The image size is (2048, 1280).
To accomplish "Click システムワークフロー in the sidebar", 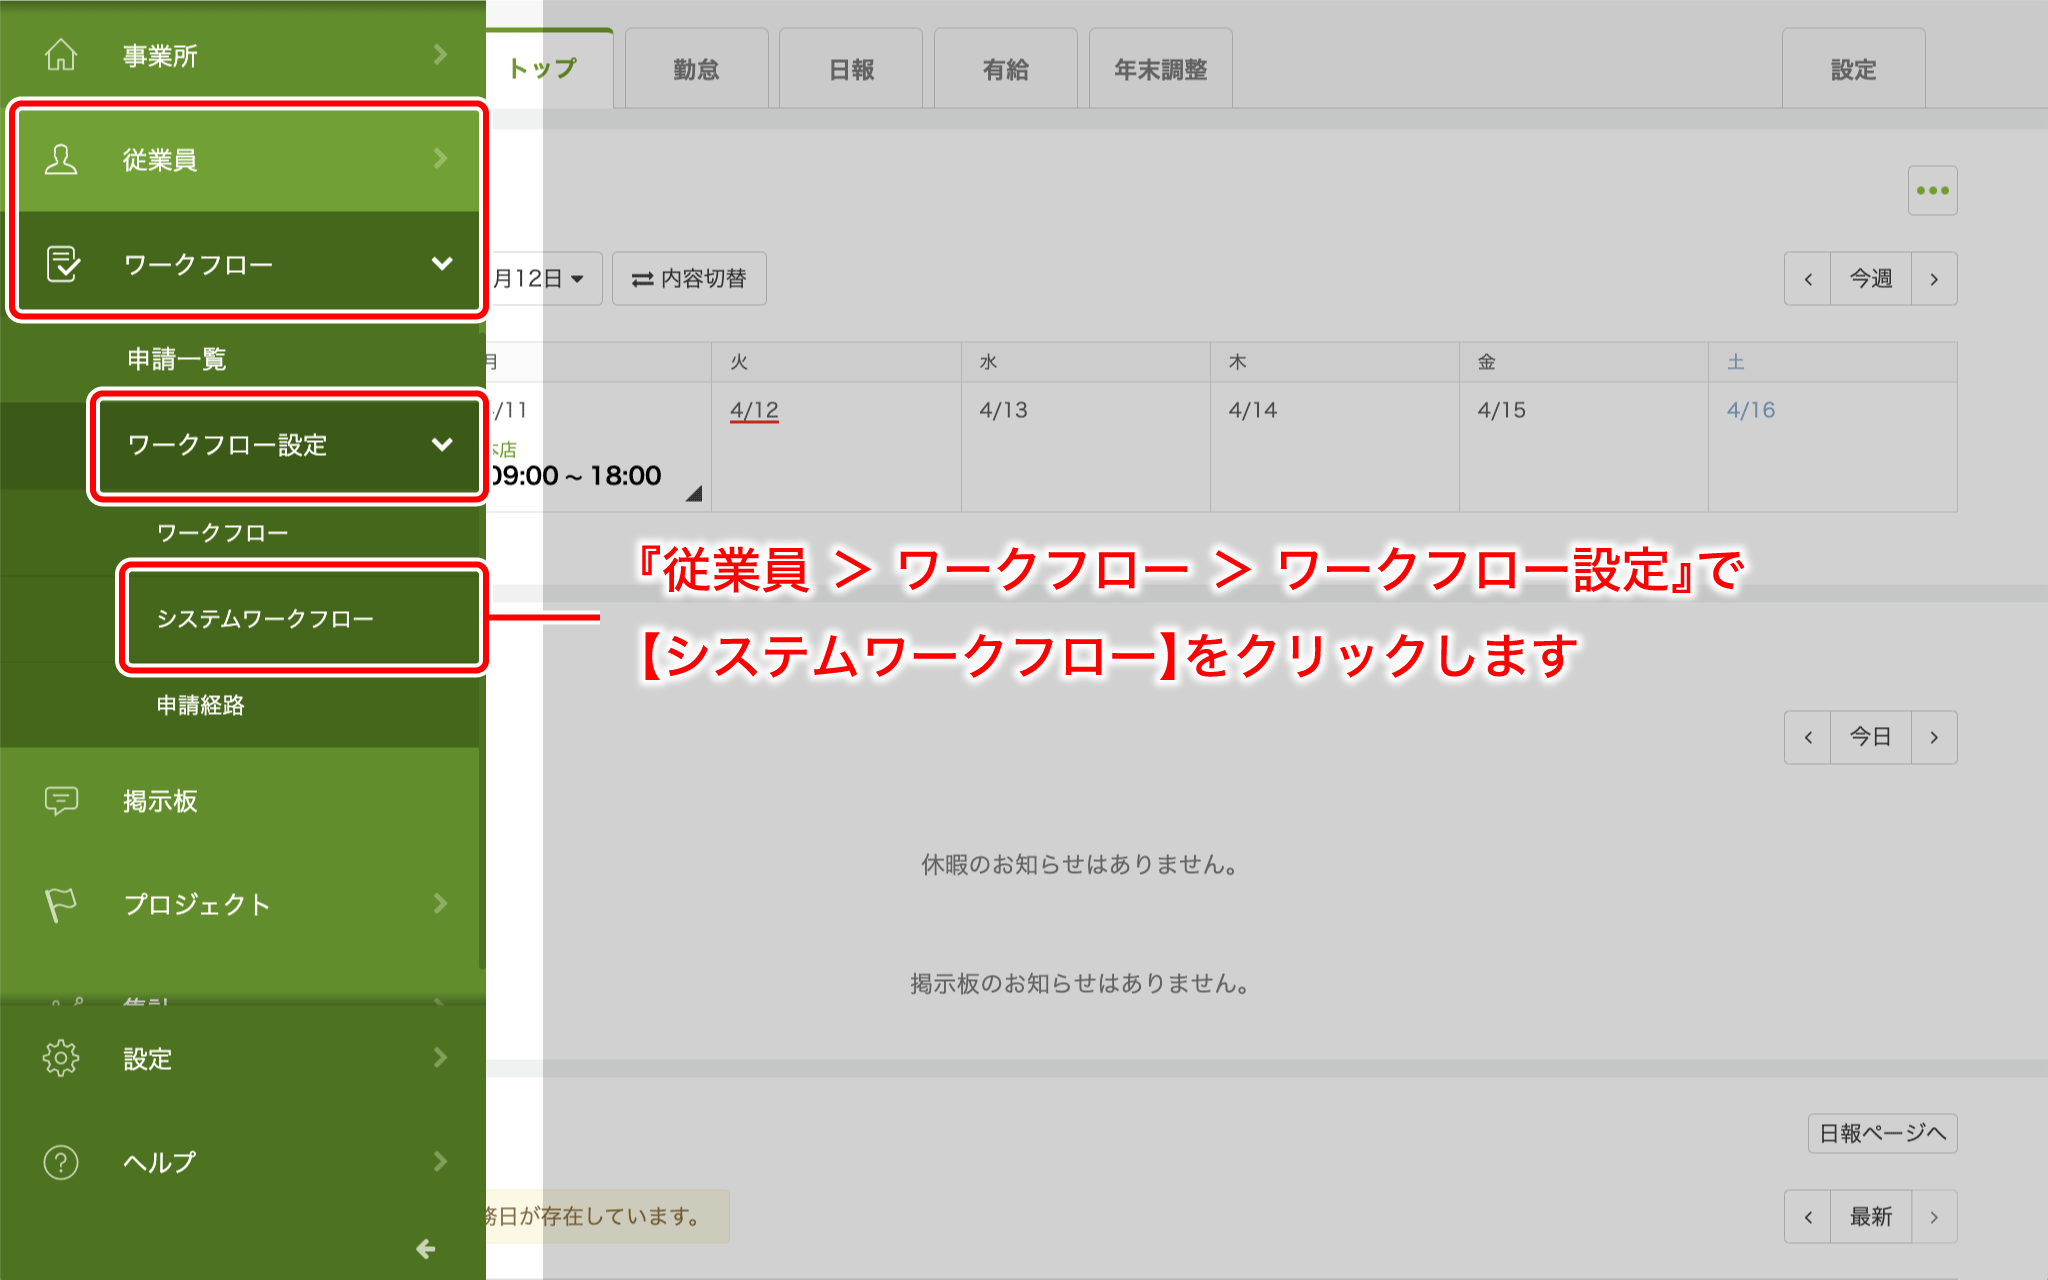I will [x=265, y=619].
